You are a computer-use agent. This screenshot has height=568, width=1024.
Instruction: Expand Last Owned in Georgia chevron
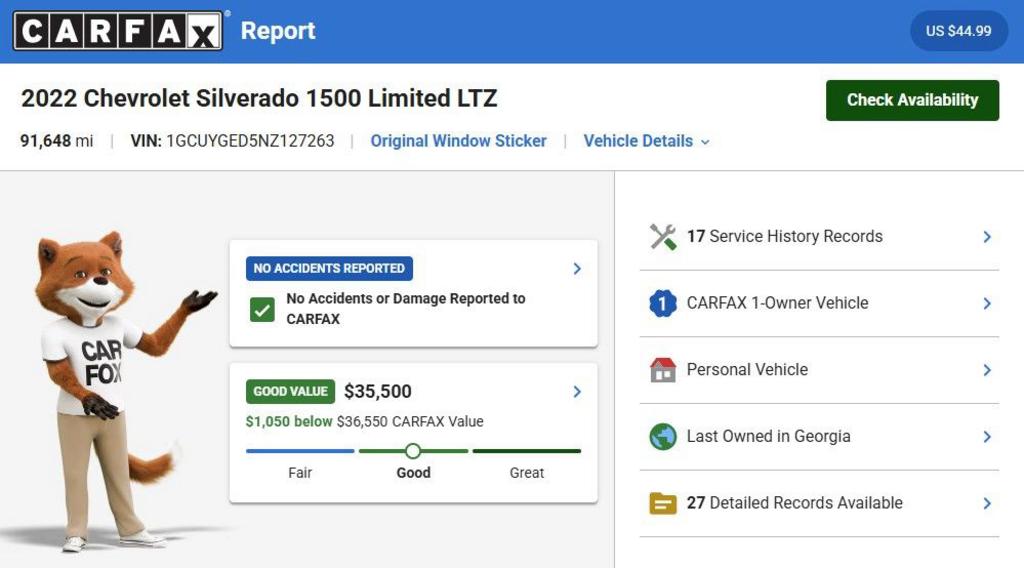click(x=987, y=437)
